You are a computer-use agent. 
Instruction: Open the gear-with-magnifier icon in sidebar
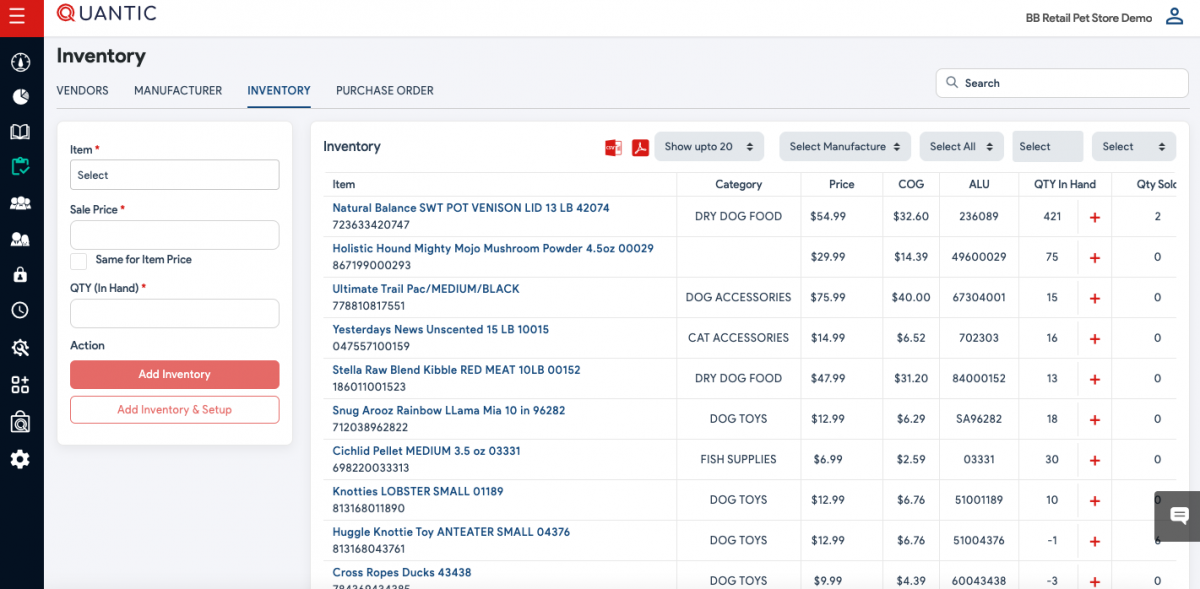pos(20,347)
